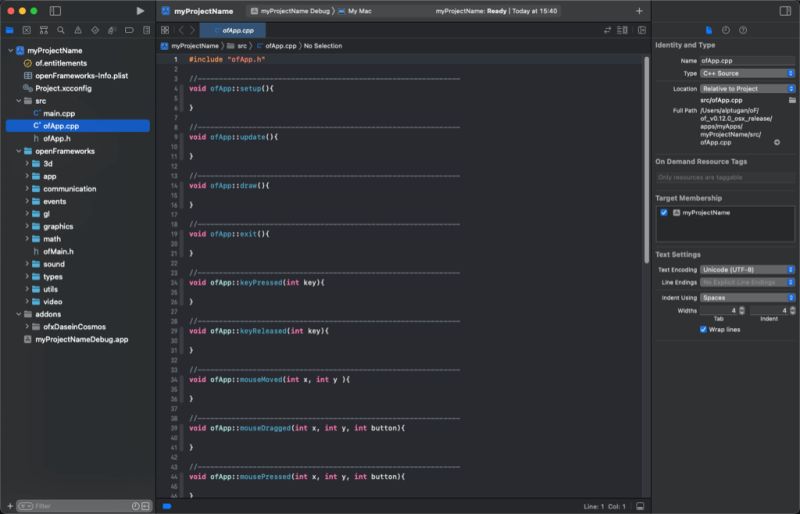Viewport: 800px width, 514px height.
Task: Open the Issue navigator warning icon
Action: 78,30
